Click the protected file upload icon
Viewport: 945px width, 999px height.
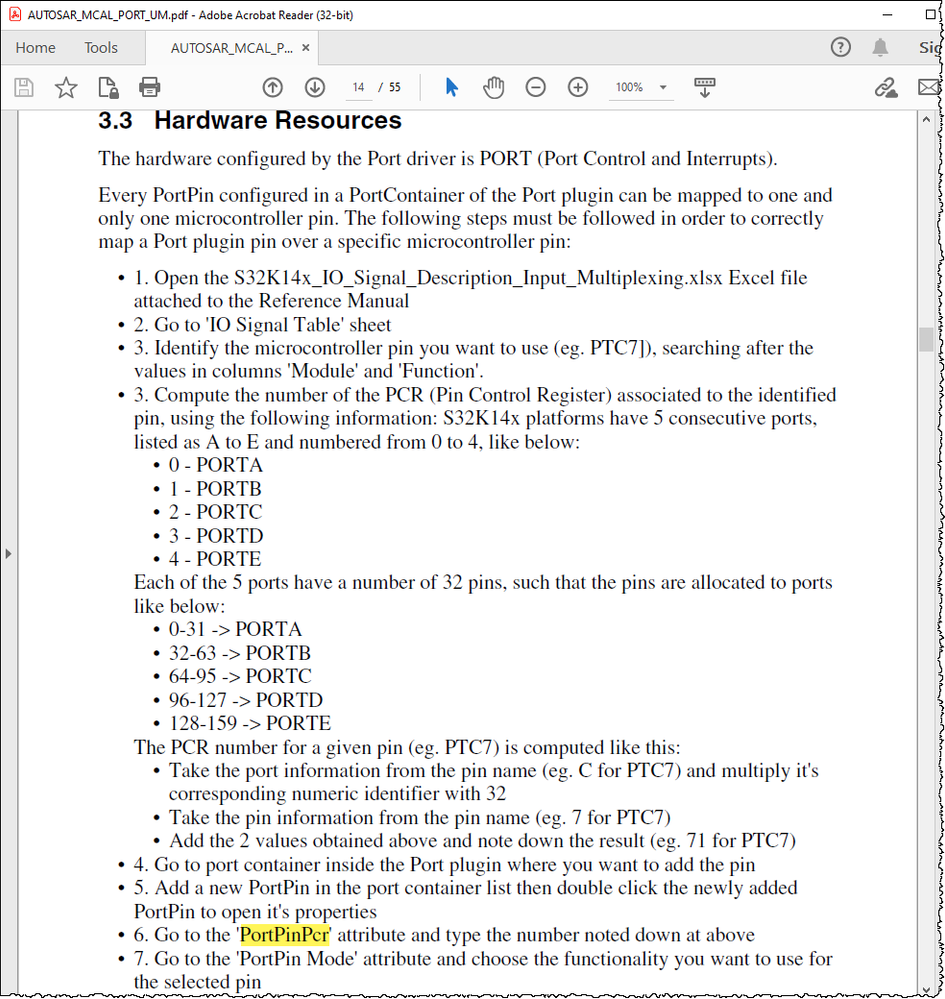pos(108,87)
